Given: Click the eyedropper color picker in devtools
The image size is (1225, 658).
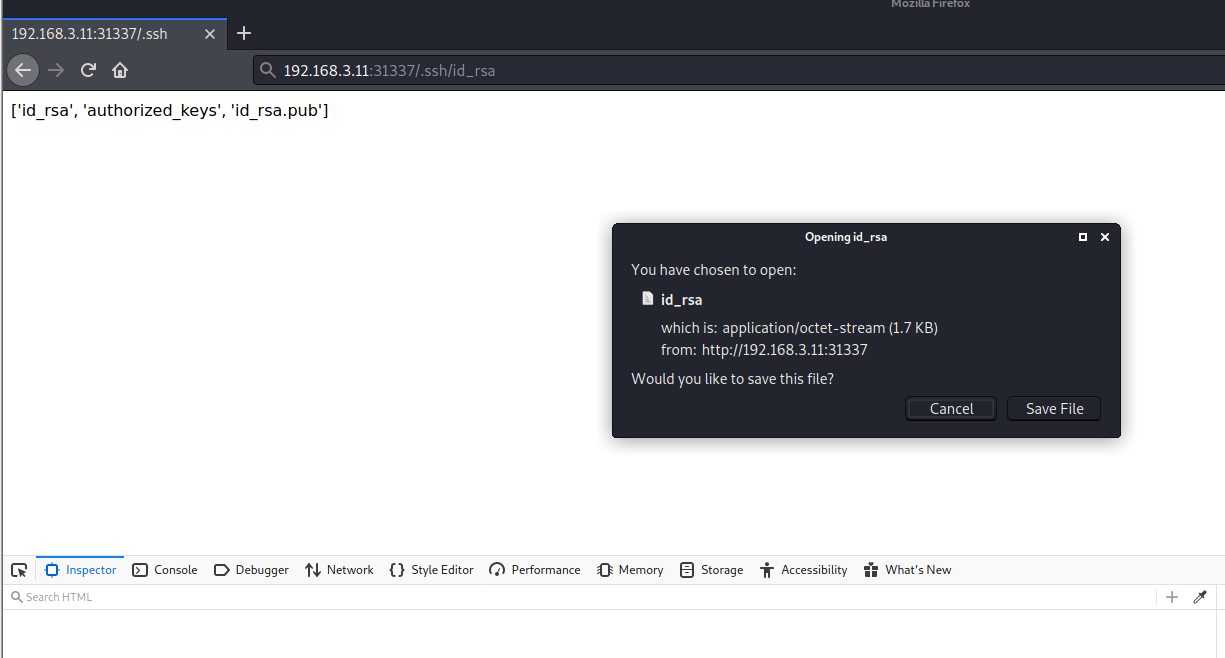Looking at the screenshot, I should [1200, 596].
